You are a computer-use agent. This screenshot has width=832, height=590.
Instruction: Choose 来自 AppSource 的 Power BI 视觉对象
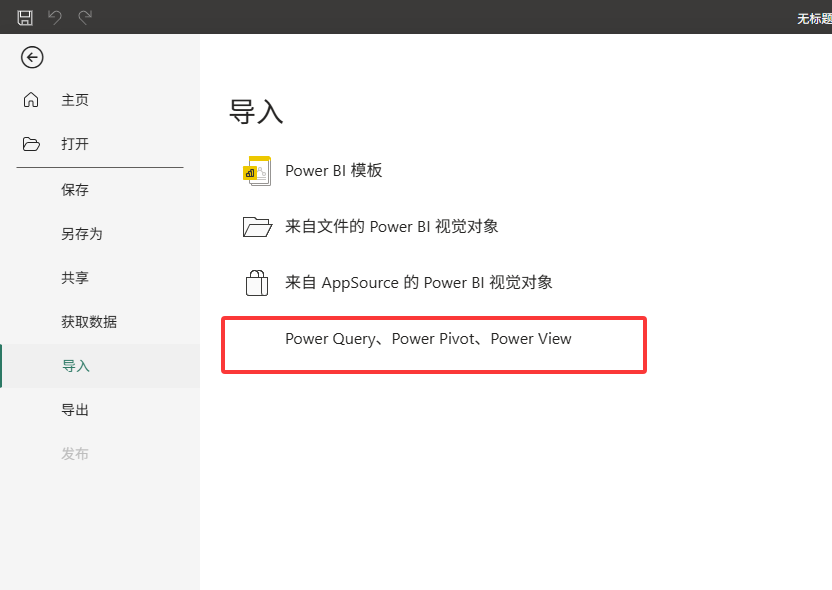pyautogui.click(x=419, y=283)
